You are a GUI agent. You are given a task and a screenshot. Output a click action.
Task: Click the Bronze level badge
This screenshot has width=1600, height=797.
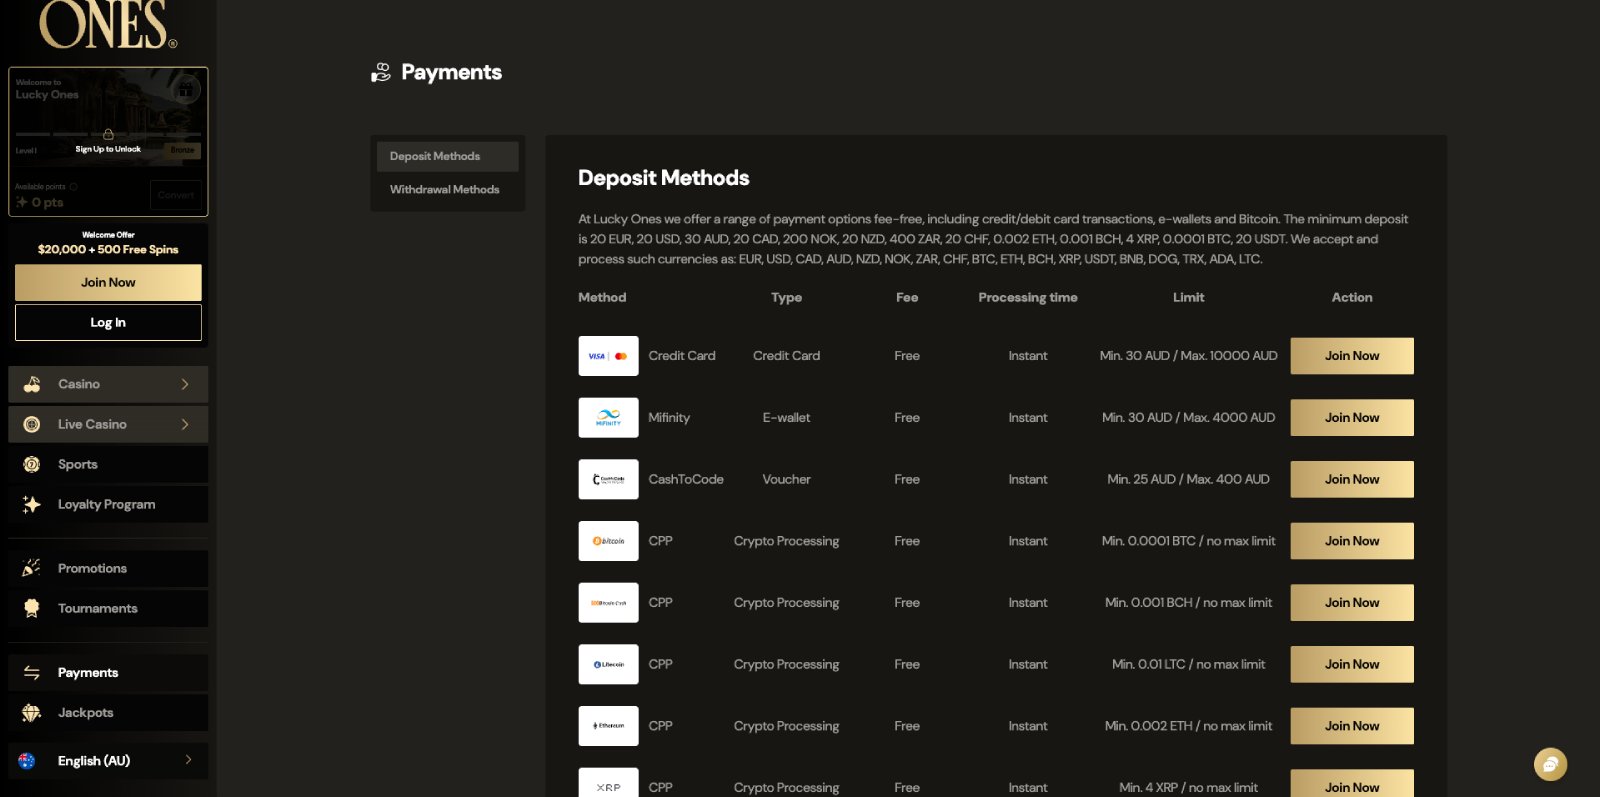click(x=182, y=150)
